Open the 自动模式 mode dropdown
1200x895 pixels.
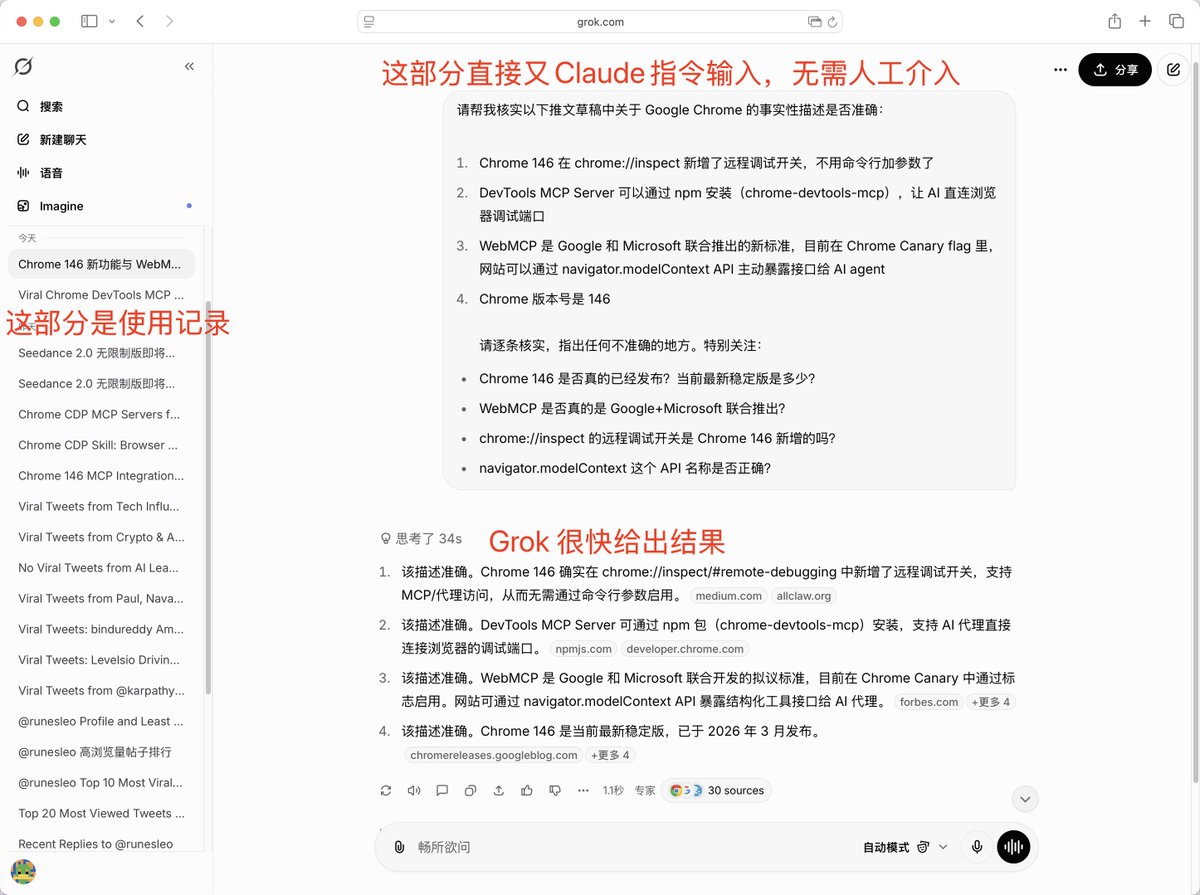tap(905, 847)
